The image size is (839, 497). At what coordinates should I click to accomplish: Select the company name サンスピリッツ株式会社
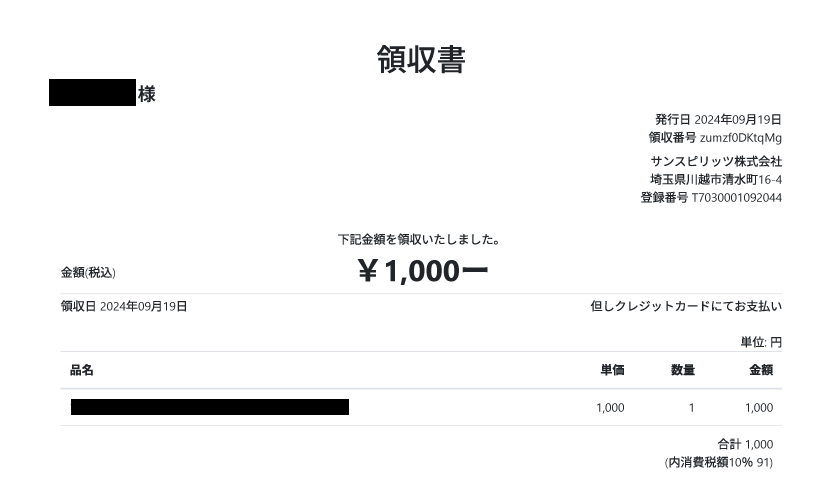click(x=716, y=161)
